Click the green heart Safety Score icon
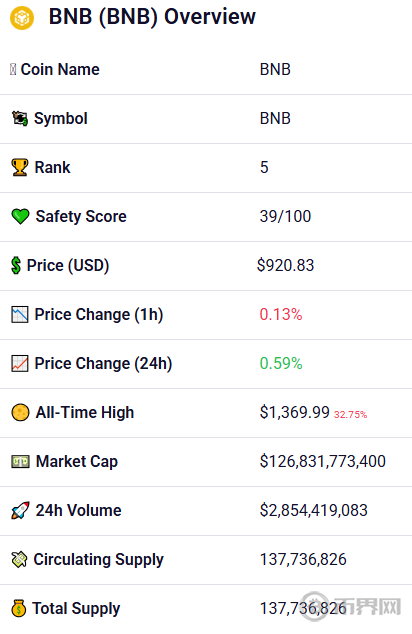Screen dimensions: 412x634 point(20,216)
